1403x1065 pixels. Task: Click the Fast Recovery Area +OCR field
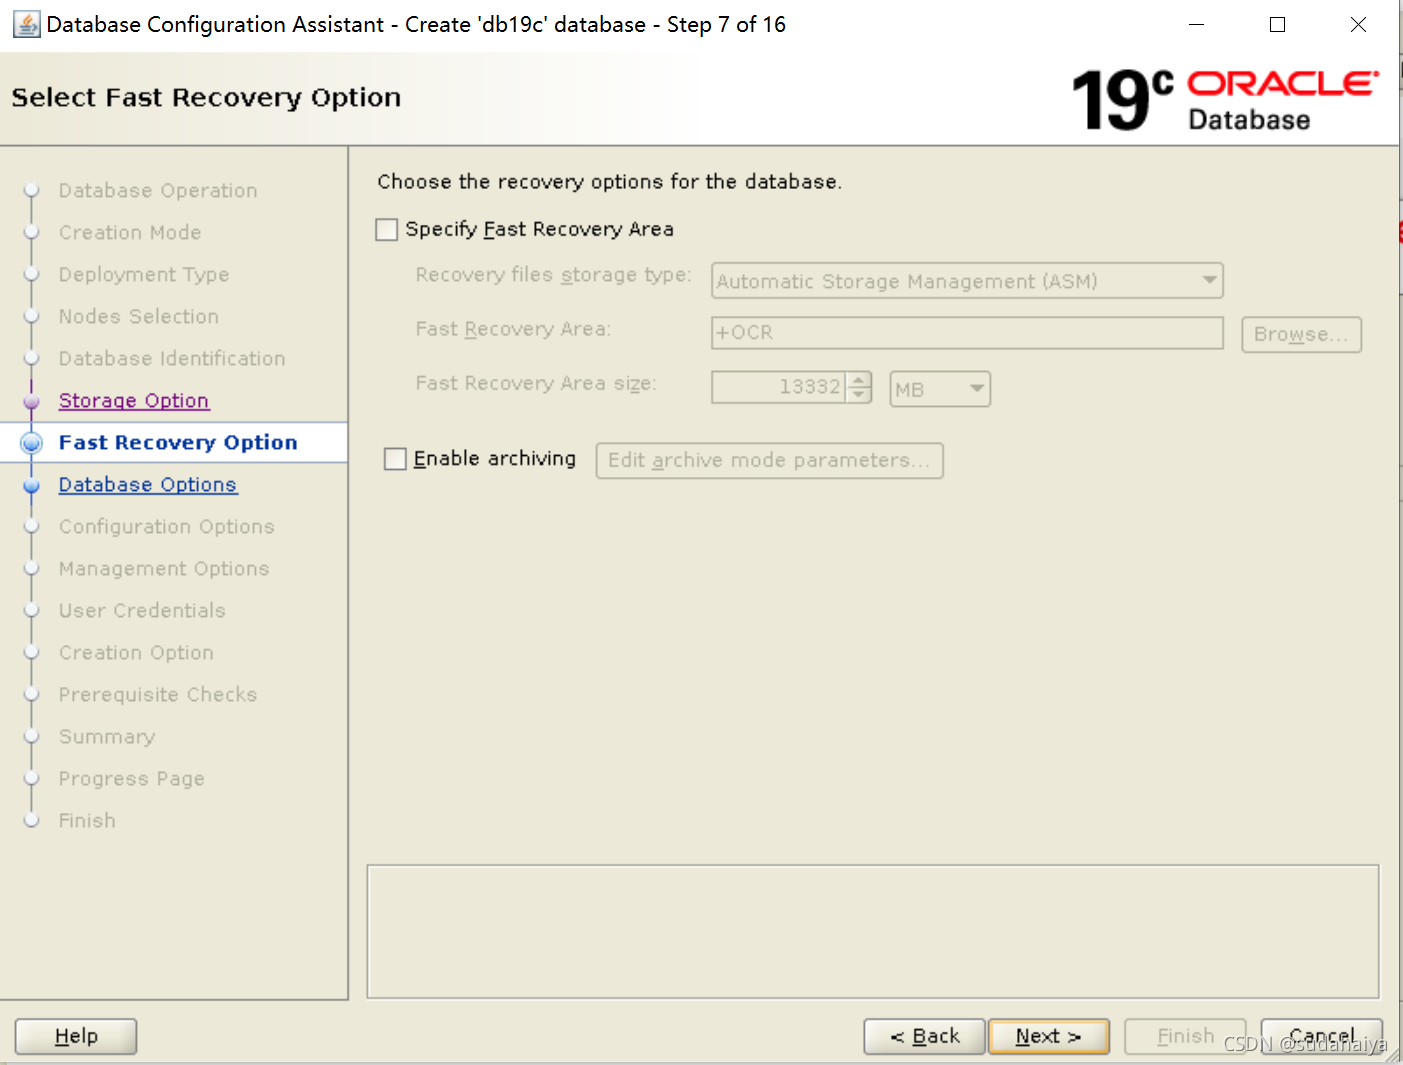tap(967, 333)
